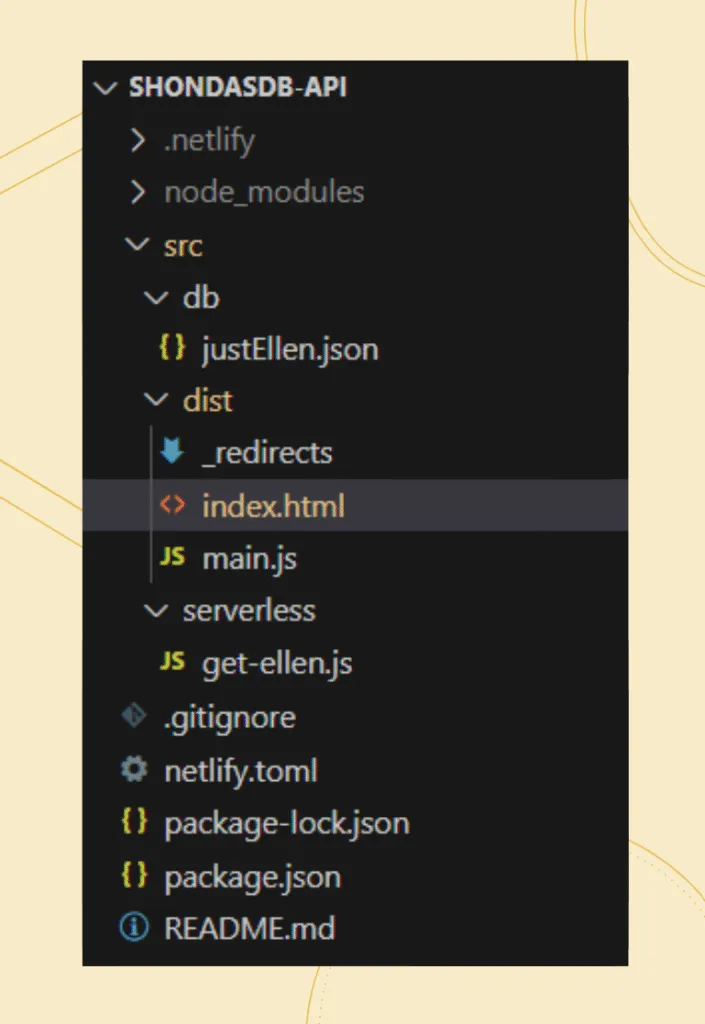705x1024 pixels.
Task: Click the JSON icon beside package-lock.json
Action: tap(135, 822)
